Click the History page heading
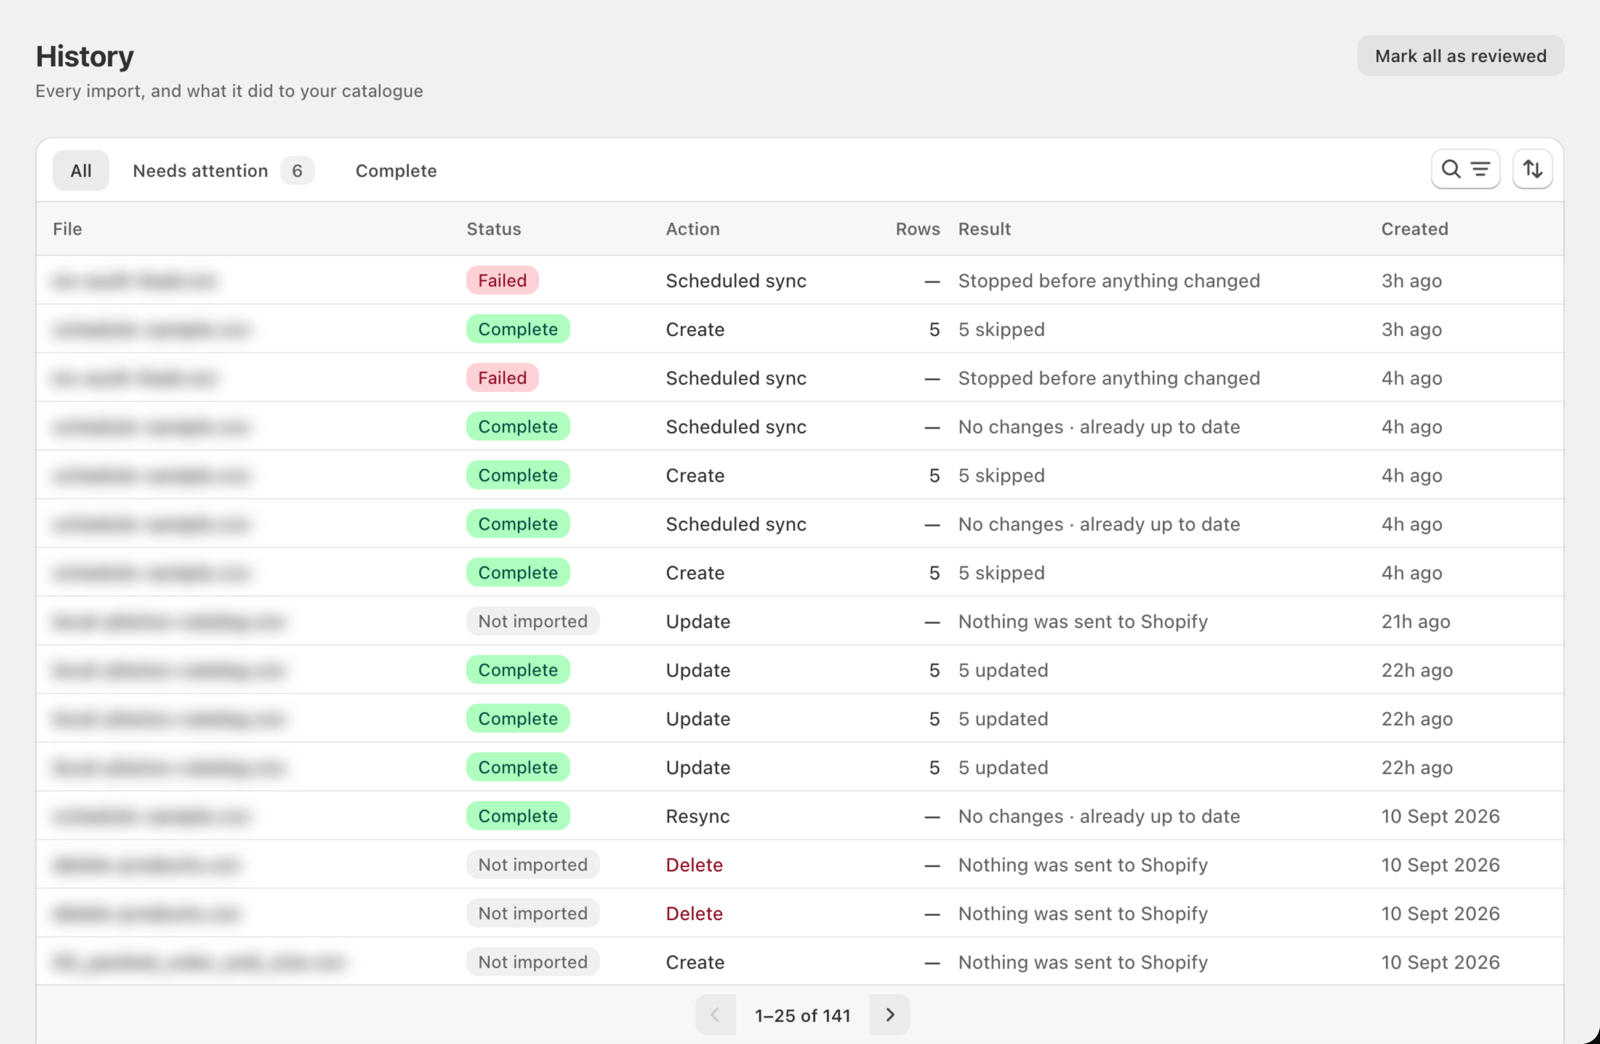 pos(85,56)
